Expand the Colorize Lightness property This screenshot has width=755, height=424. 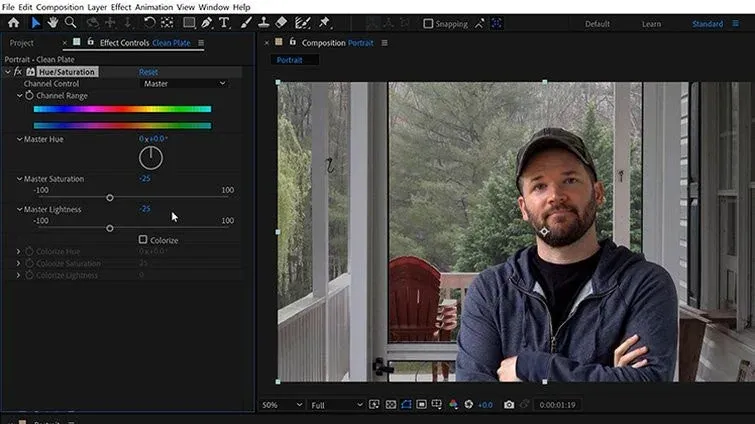(x=19, y=275)
